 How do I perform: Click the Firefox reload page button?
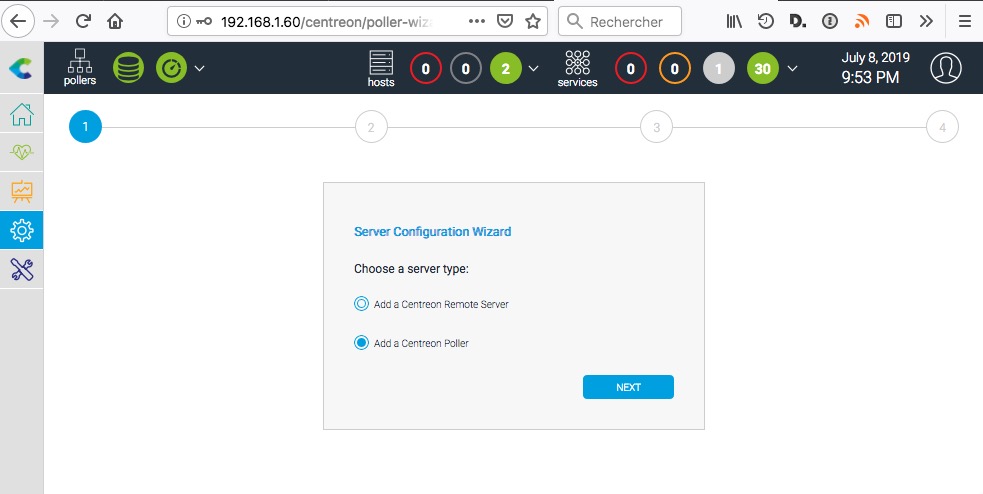click(84, 21)
